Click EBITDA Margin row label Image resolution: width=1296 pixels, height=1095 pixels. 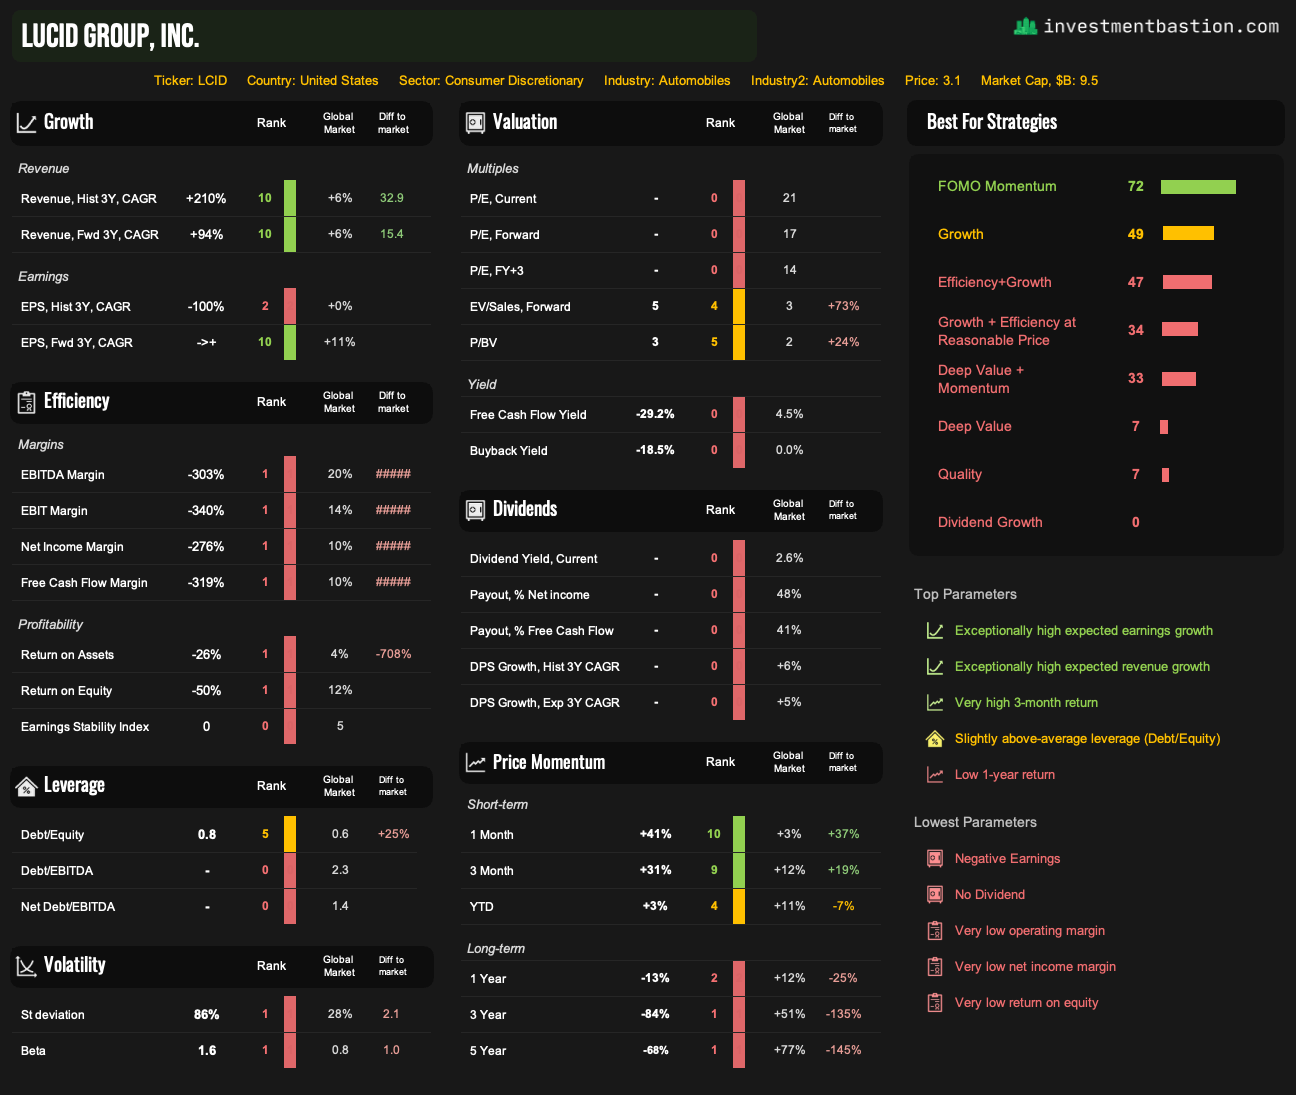pos(63,475)
